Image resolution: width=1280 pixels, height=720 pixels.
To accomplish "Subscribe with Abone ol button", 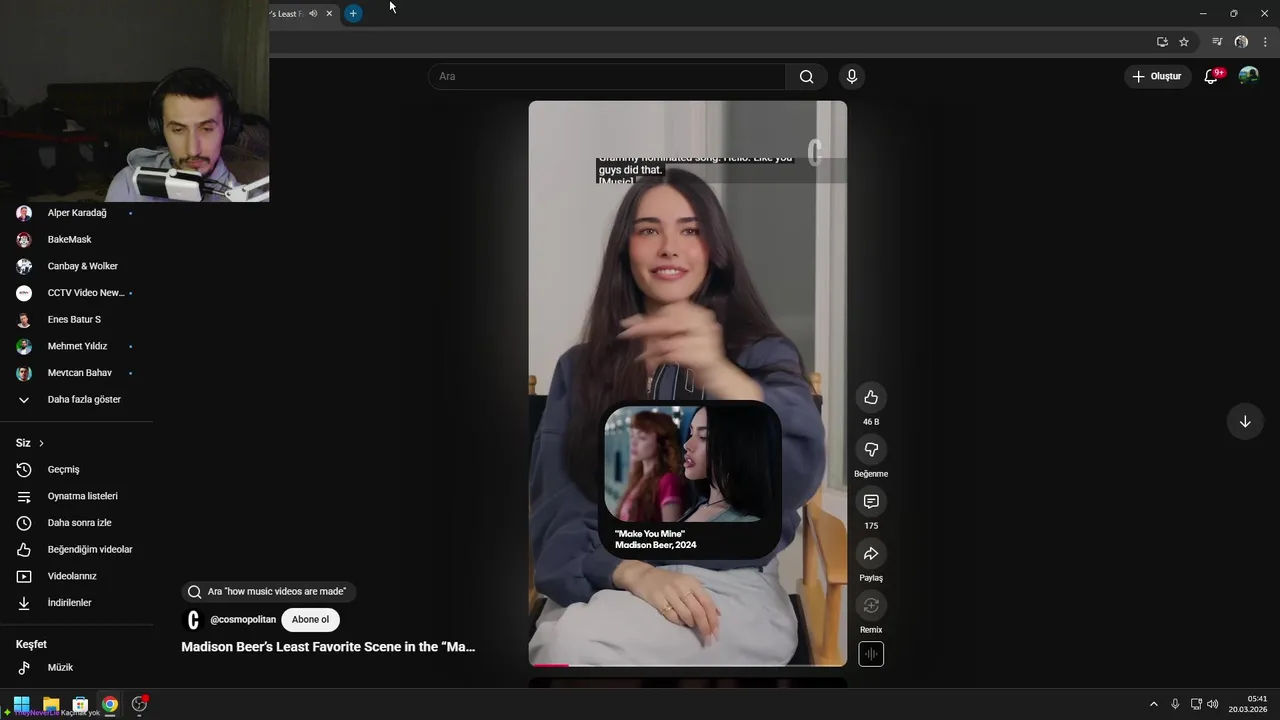I will 310,620.
